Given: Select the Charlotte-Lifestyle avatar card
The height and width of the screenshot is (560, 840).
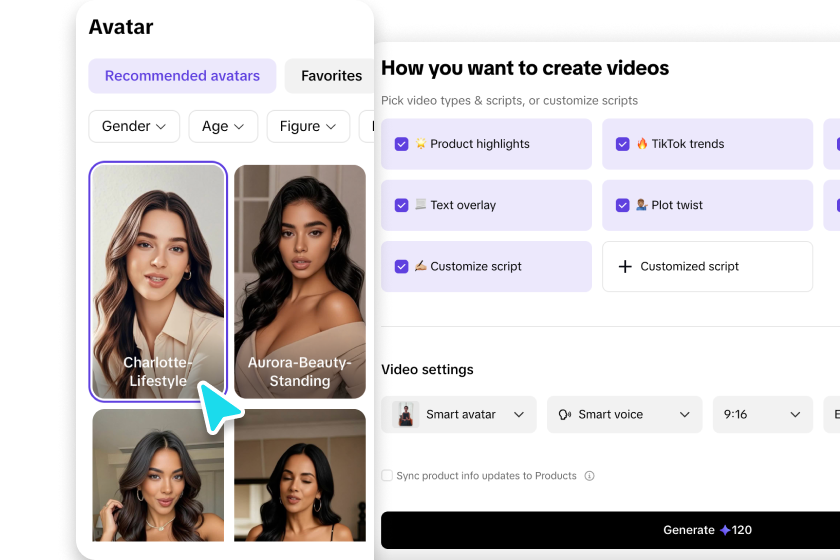Looking at the screenshot, I should click(158, 281).
